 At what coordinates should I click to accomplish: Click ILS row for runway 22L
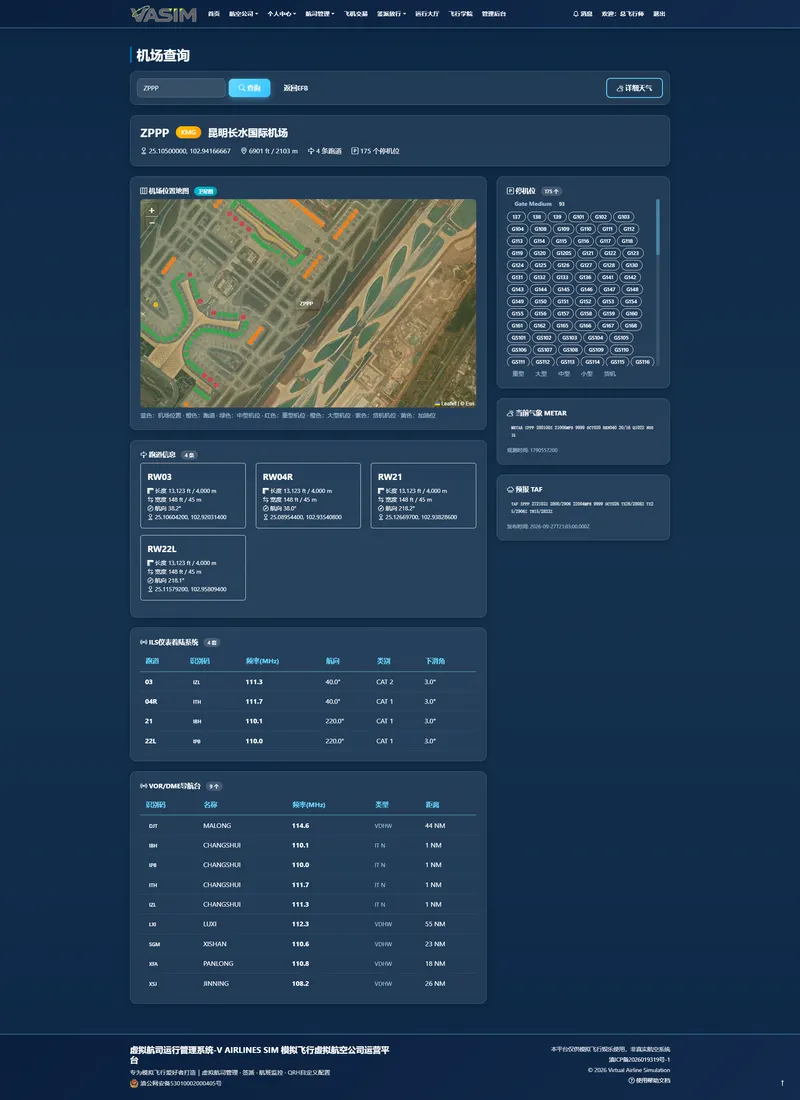(308, 741)
